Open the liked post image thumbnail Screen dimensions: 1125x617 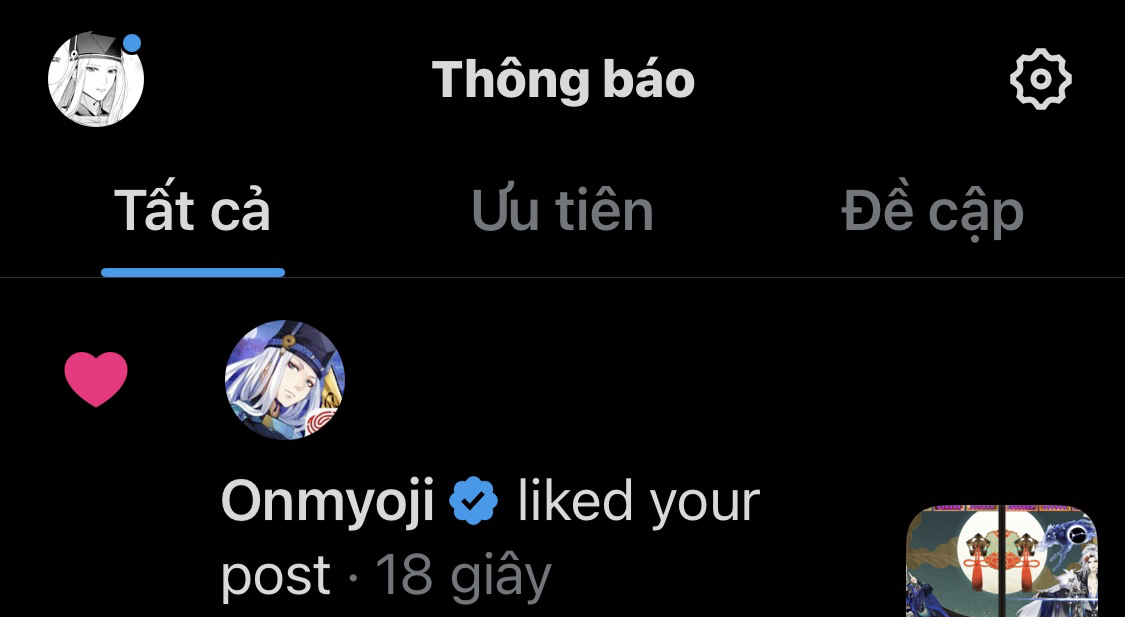[x=1002, y=561]
